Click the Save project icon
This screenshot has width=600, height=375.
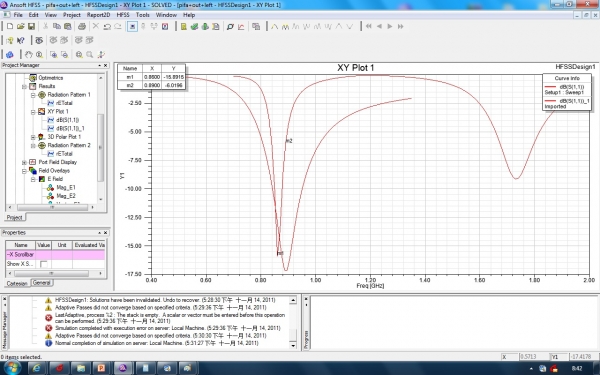(31, 26)
